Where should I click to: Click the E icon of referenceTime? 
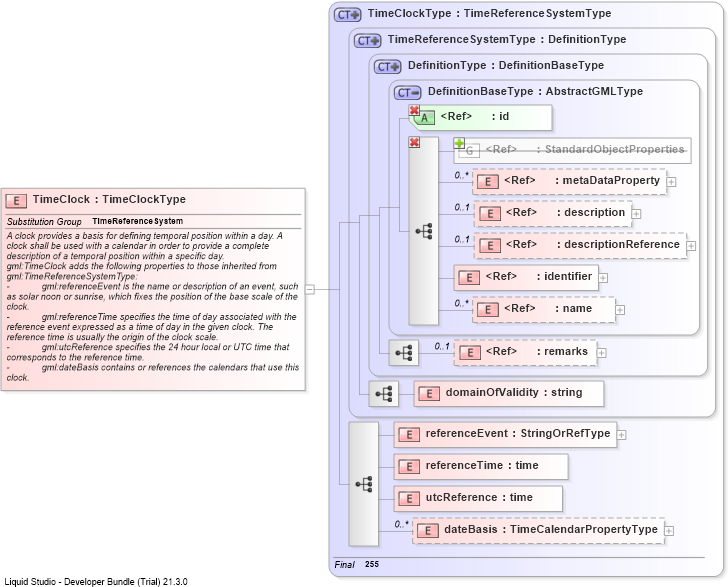409,467
